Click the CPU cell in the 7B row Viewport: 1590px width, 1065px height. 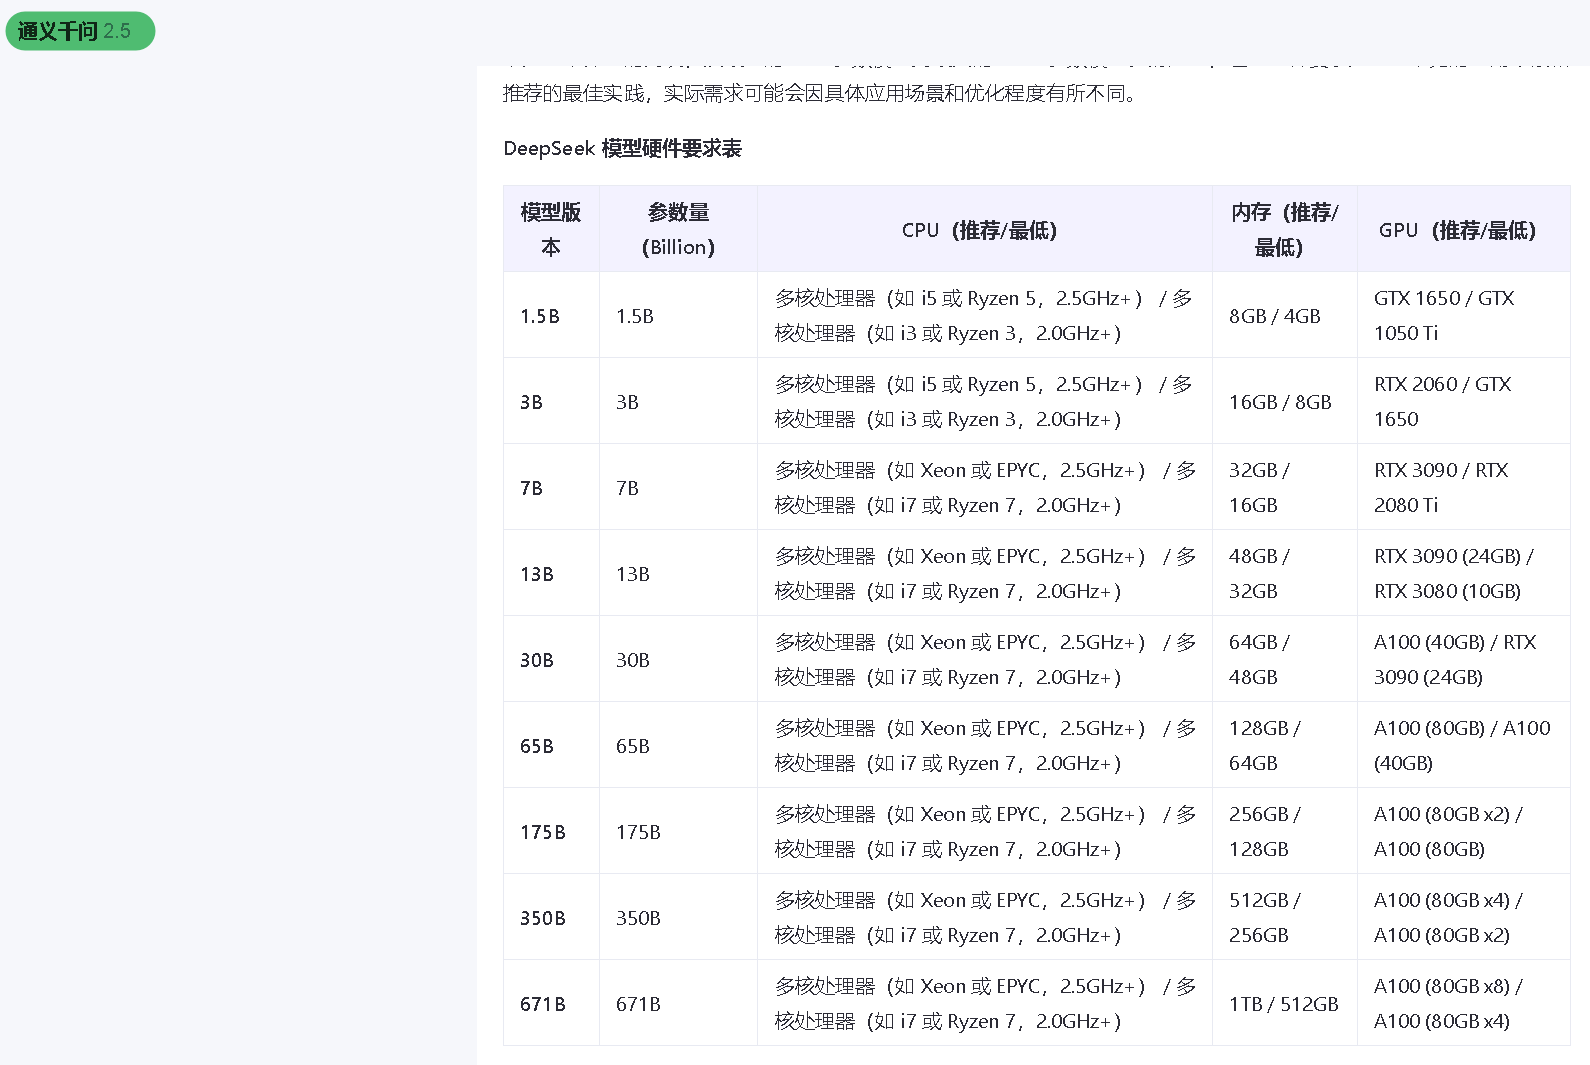click(x=985, y=488)
